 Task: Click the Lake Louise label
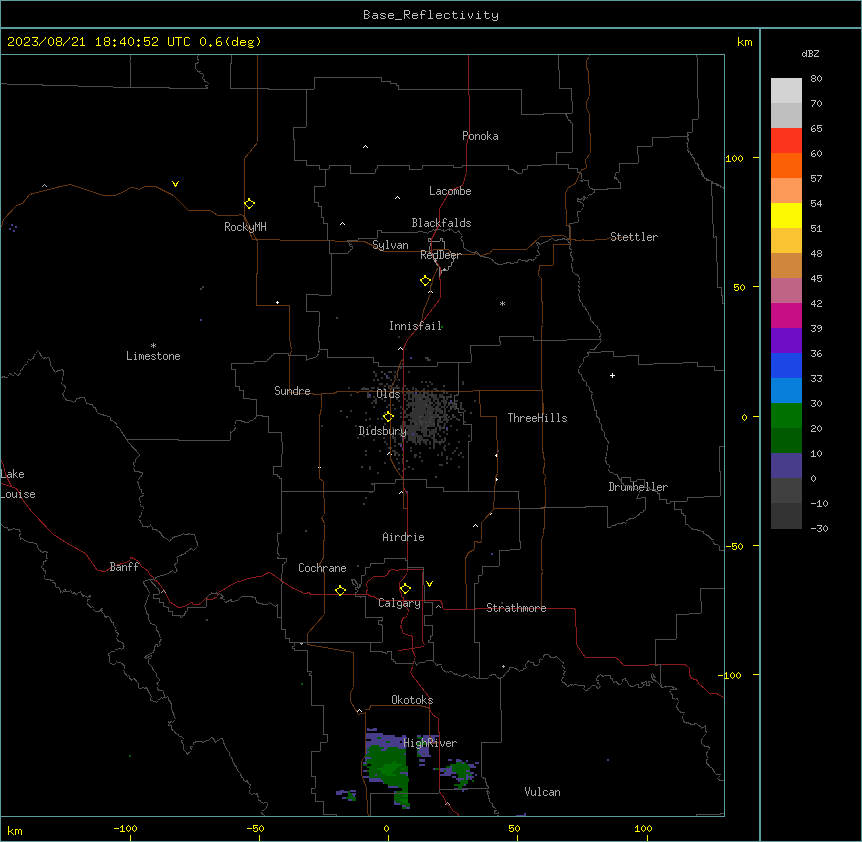(18, 484)
